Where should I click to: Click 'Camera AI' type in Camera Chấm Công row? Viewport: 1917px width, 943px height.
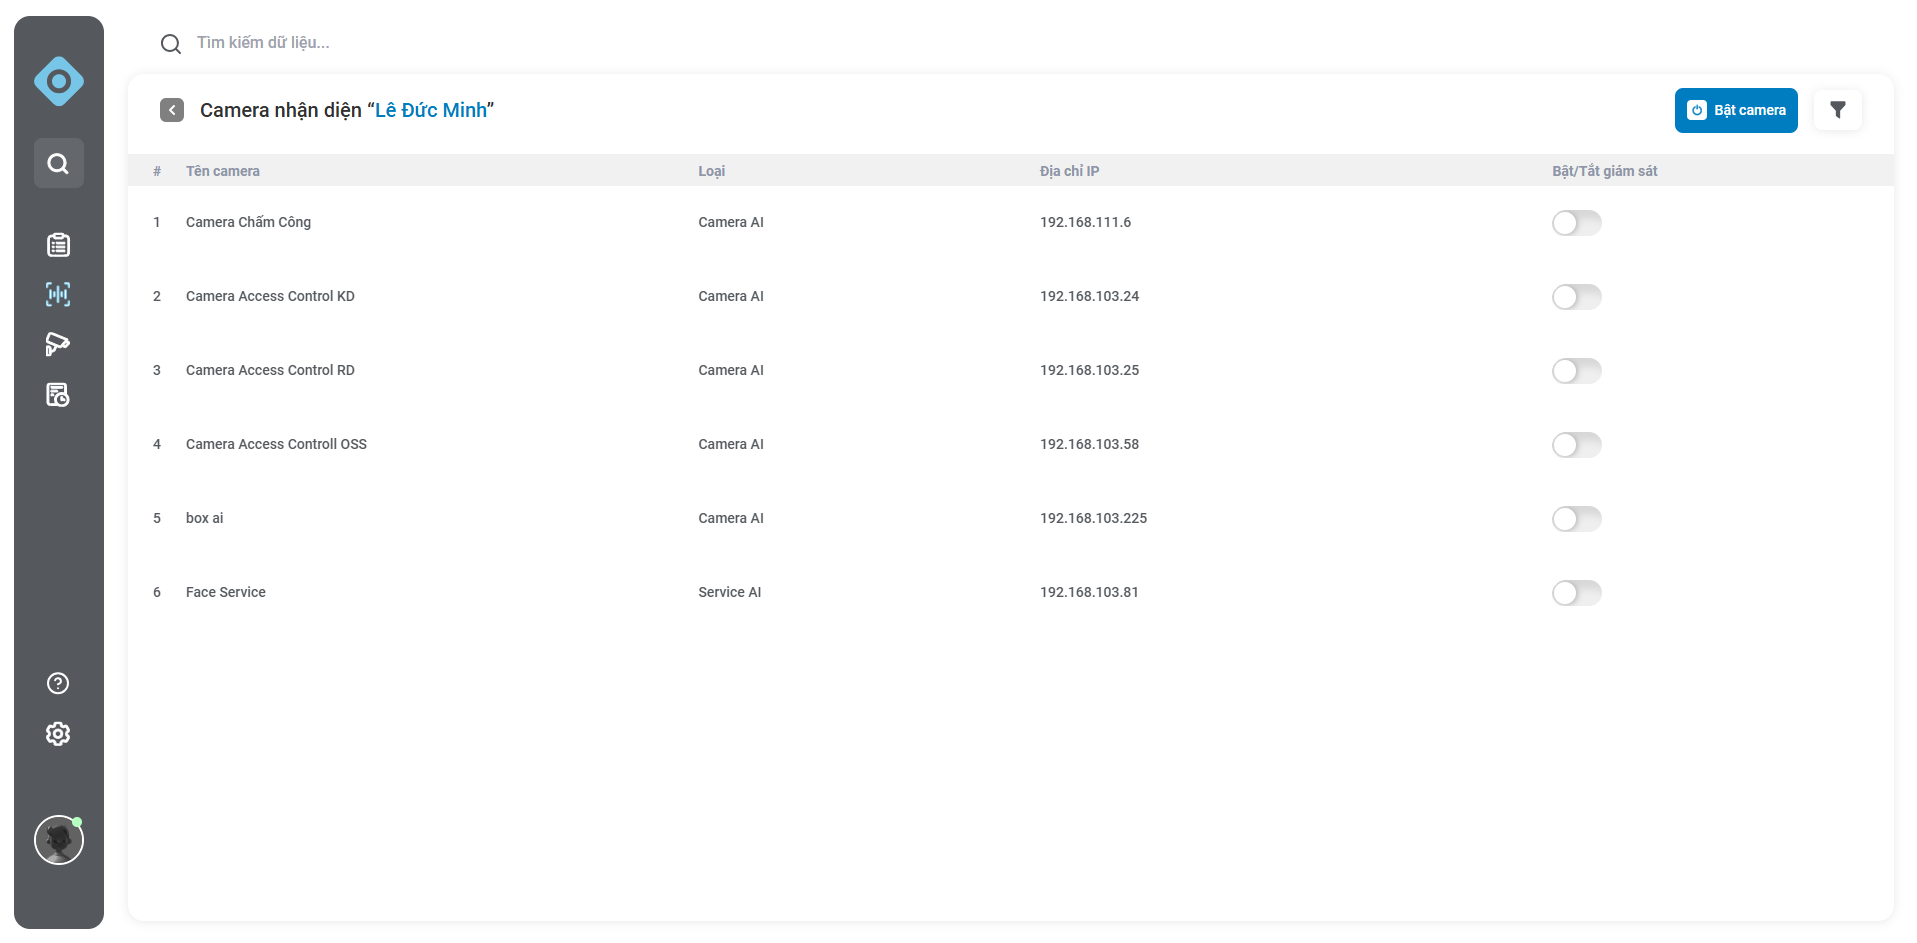[731, 222]
